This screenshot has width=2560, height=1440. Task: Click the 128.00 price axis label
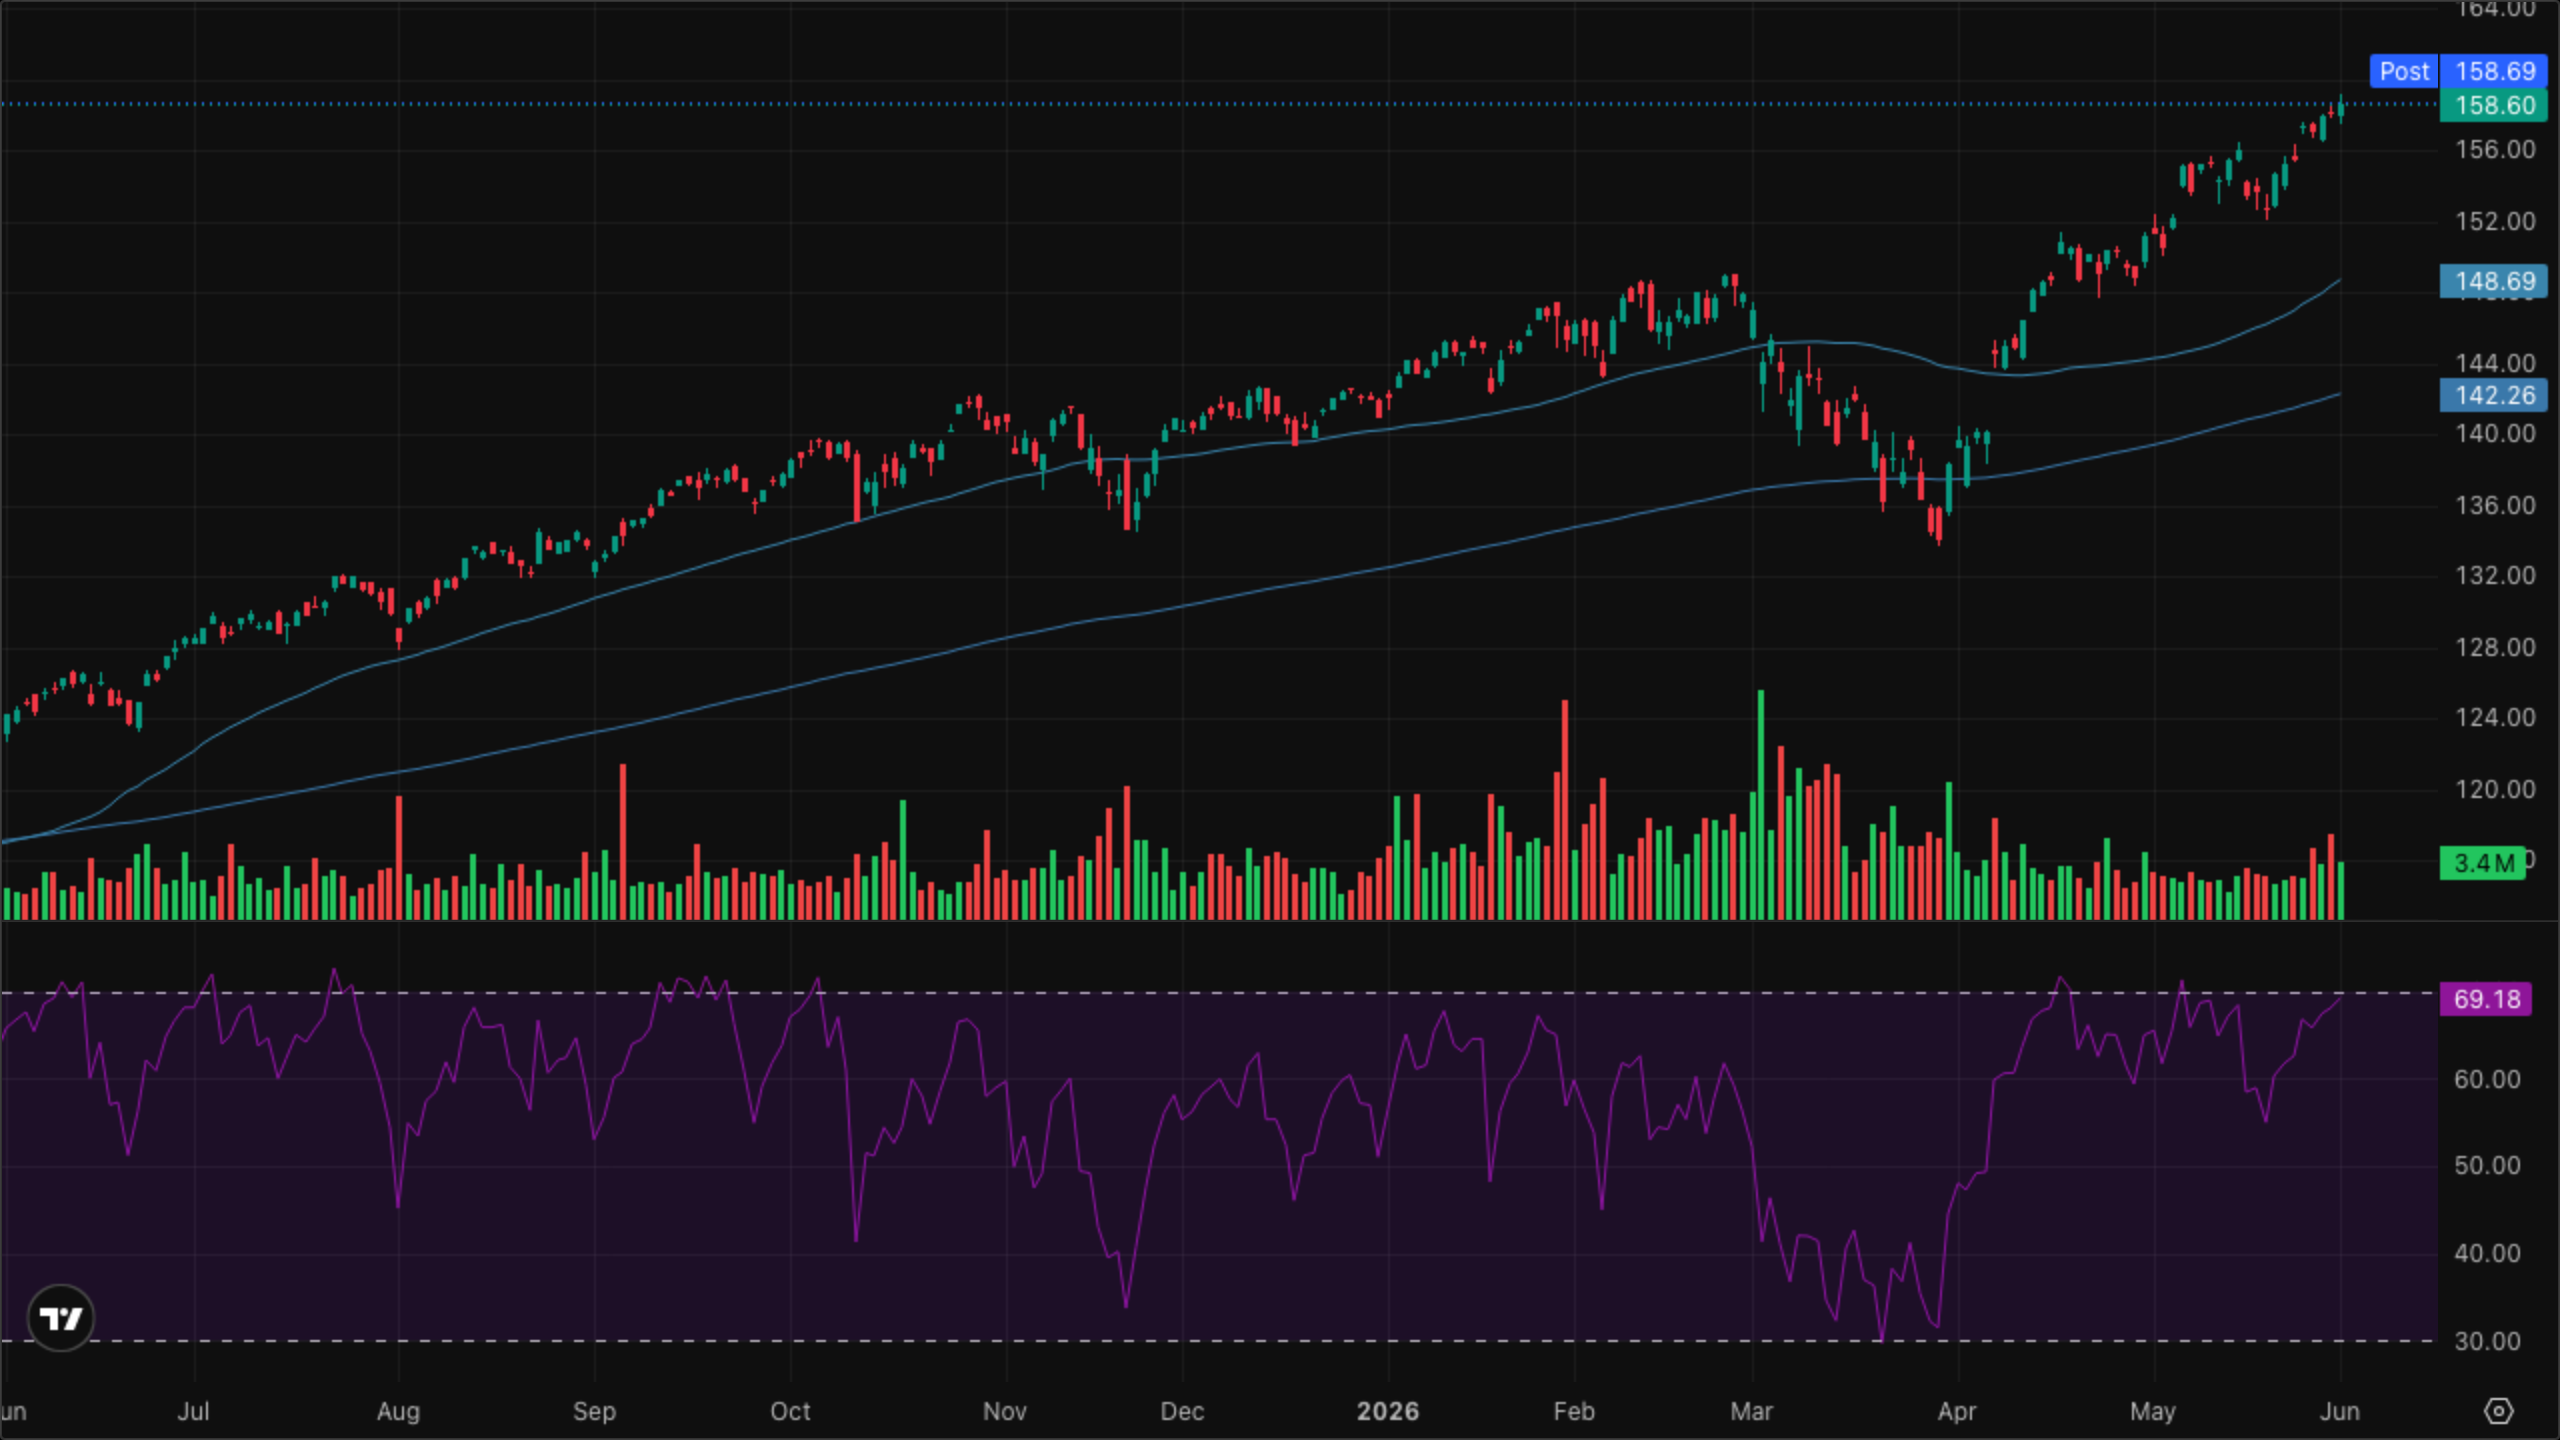click(x=2495, y=647)
